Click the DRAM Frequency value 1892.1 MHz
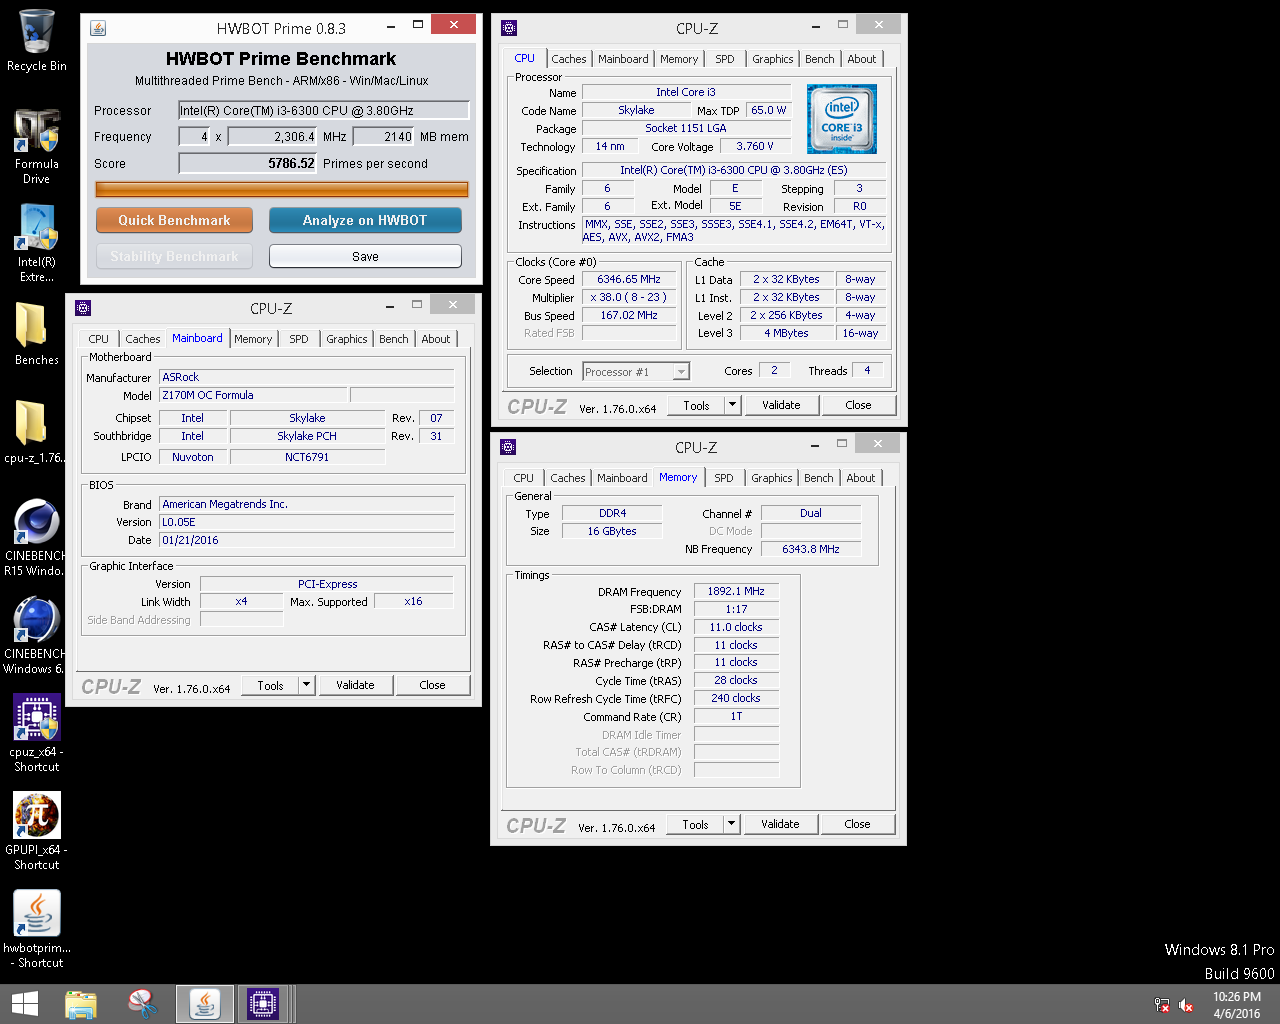This screenshot has width=1280, height=1024. 736,592
